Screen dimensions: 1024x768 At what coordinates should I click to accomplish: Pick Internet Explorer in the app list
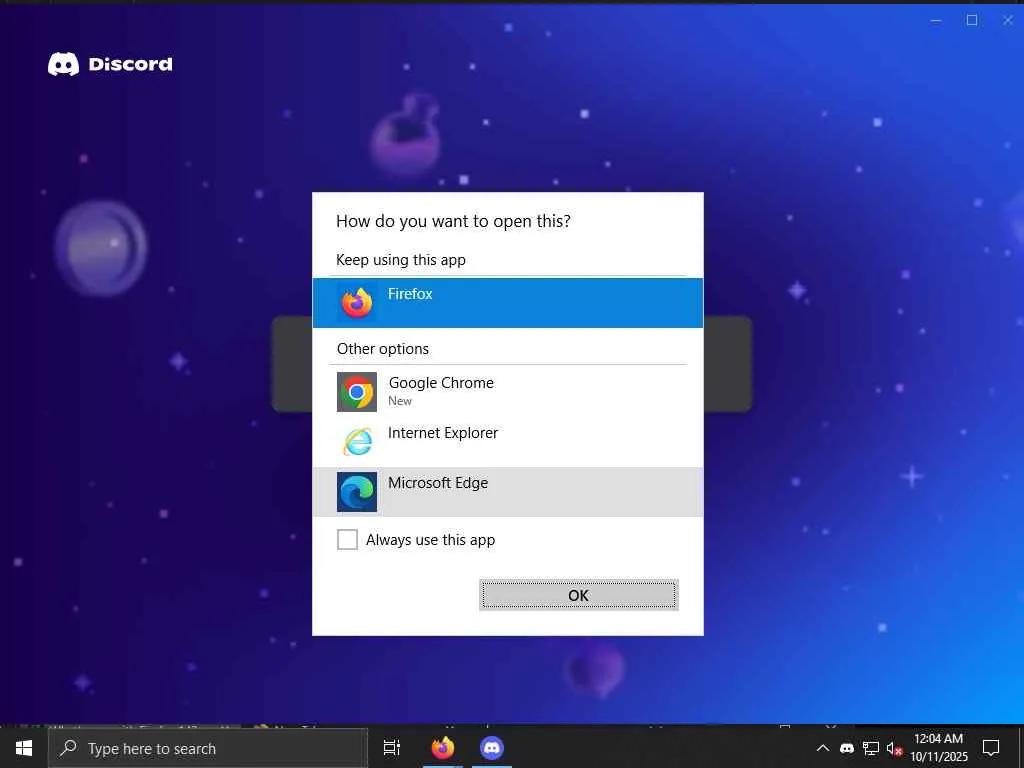click(507, 441)
